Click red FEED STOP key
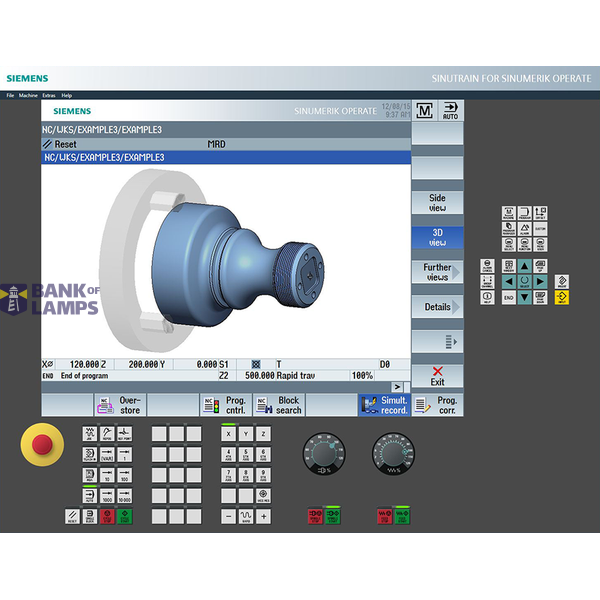Image resolution: width=600 pixels, height=600 pixels. coord(385,516)
